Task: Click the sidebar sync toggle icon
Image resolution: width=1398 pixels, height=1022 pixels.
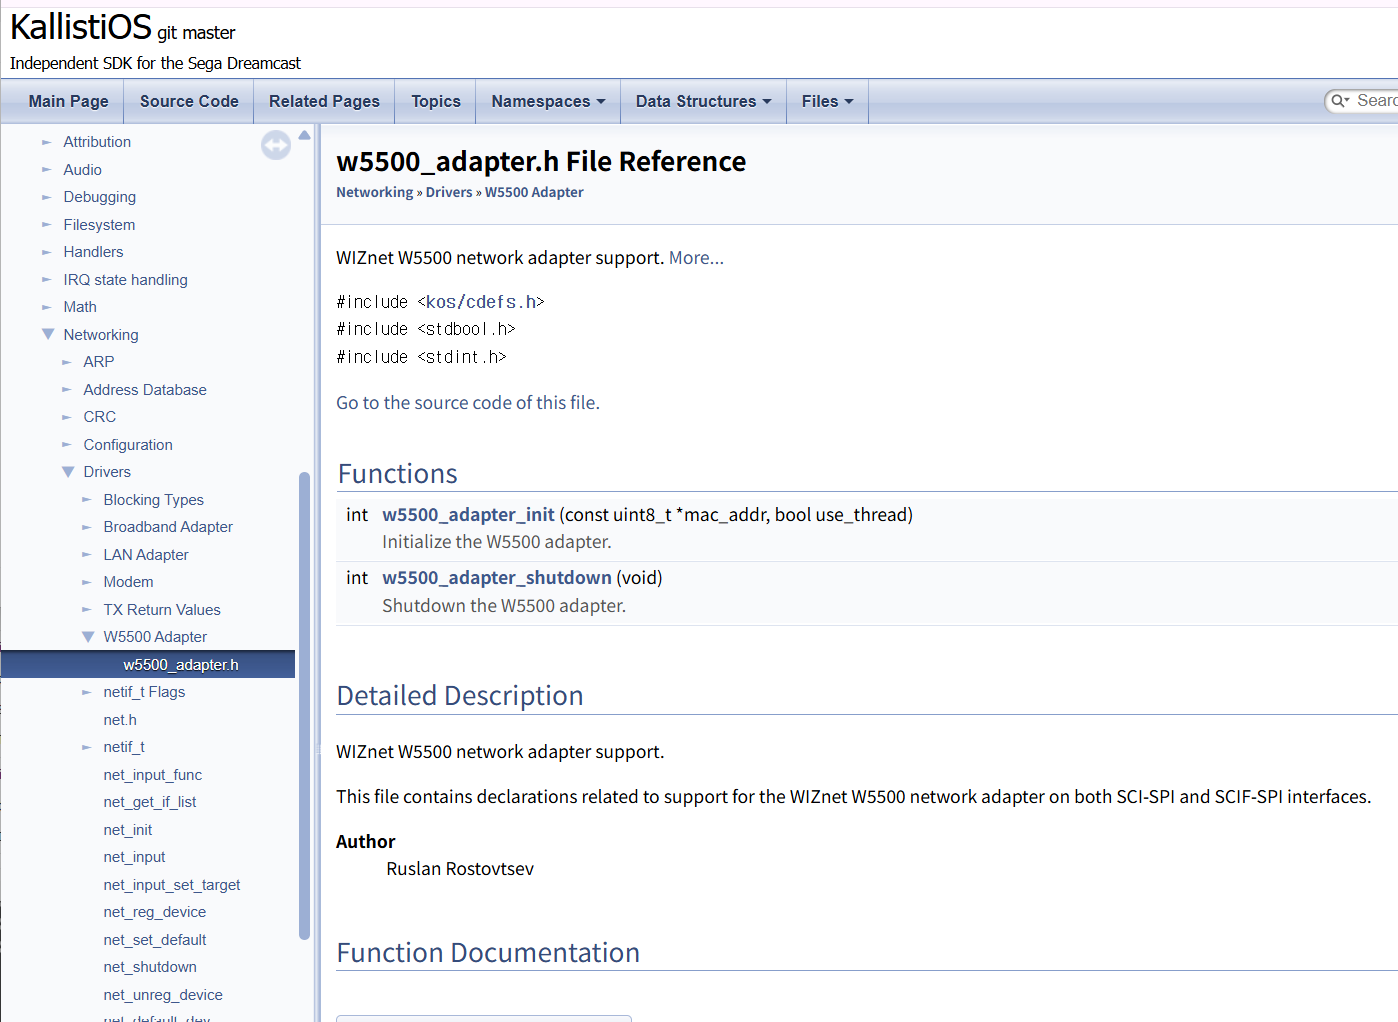Action: (275, 146)
